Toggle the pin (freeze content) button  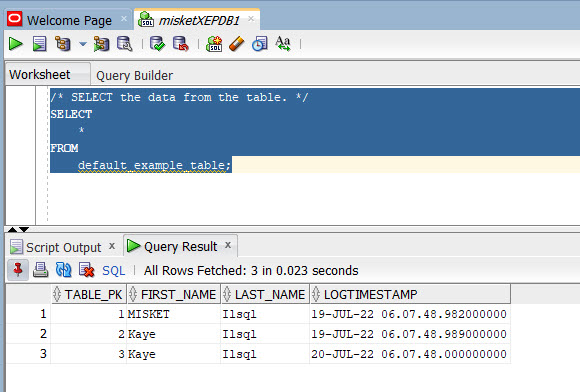(x=18, y=270)
